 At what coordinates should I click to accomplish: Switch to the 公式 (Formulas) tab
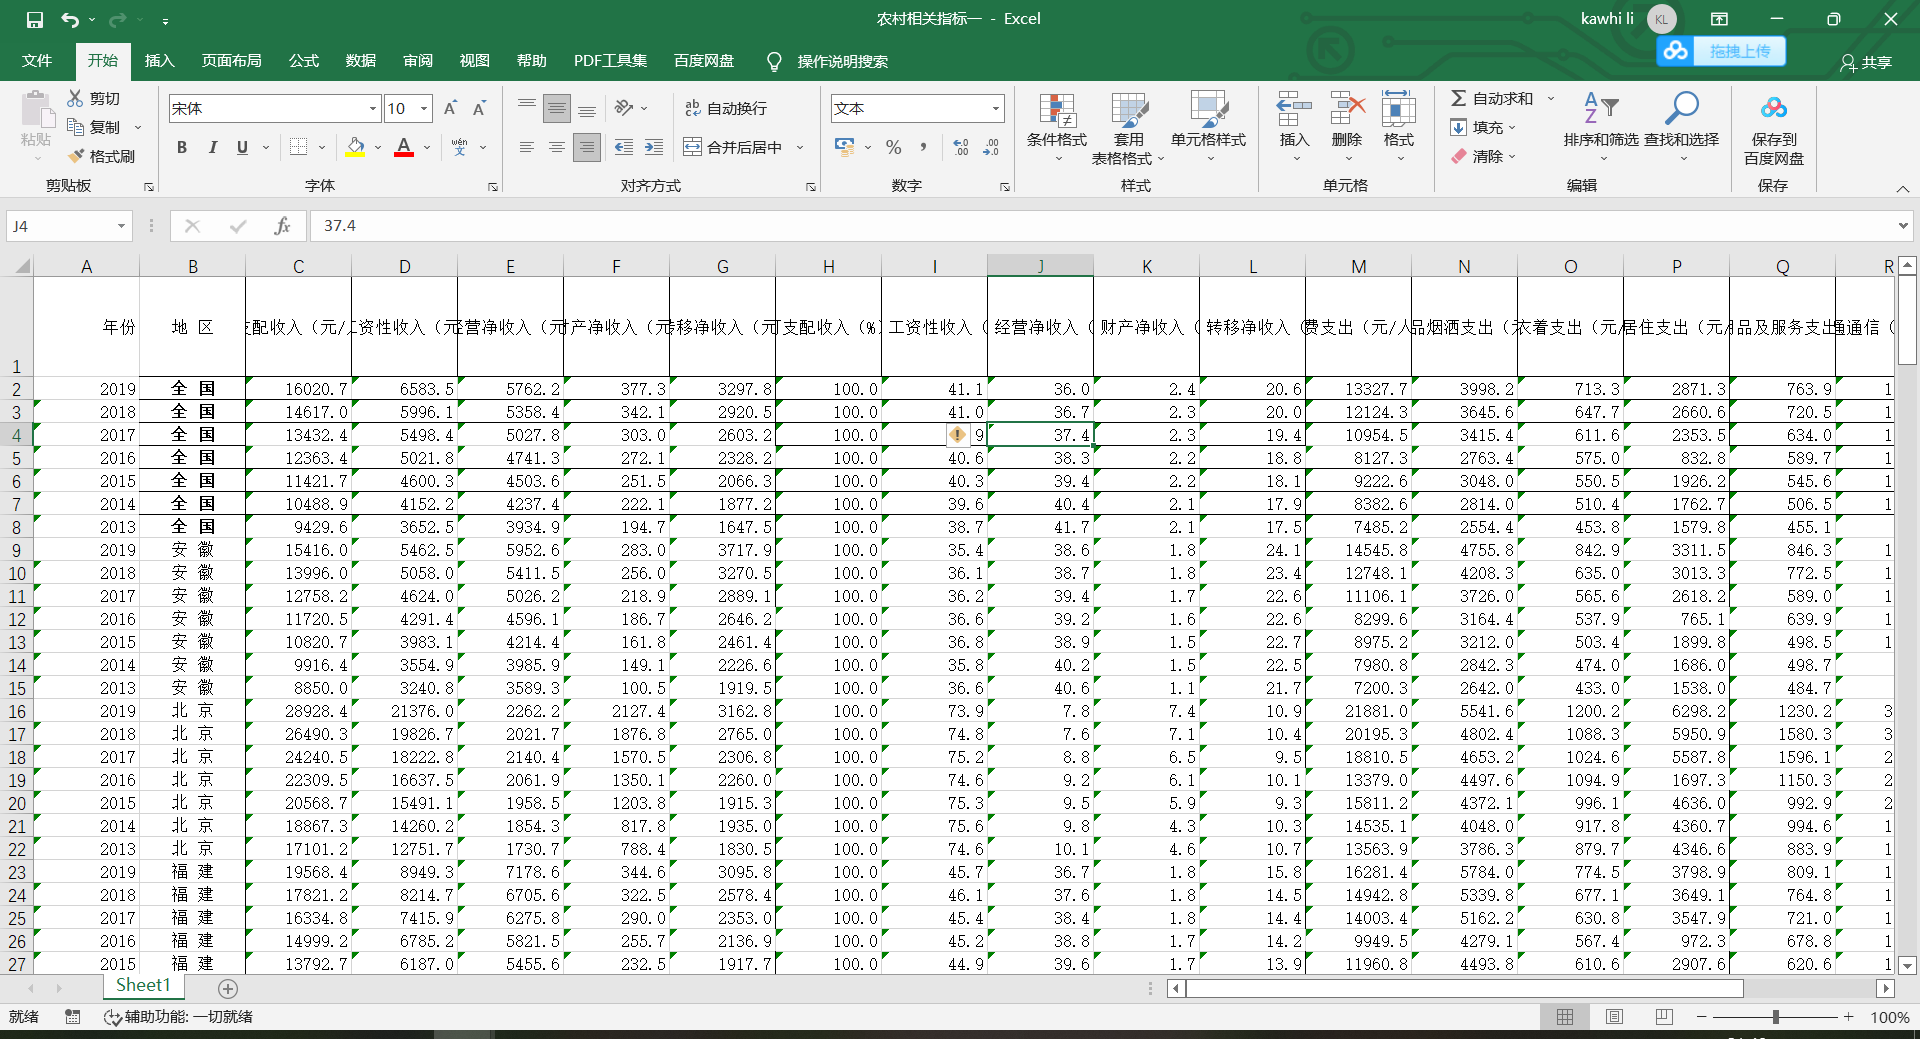coord(303,61)
